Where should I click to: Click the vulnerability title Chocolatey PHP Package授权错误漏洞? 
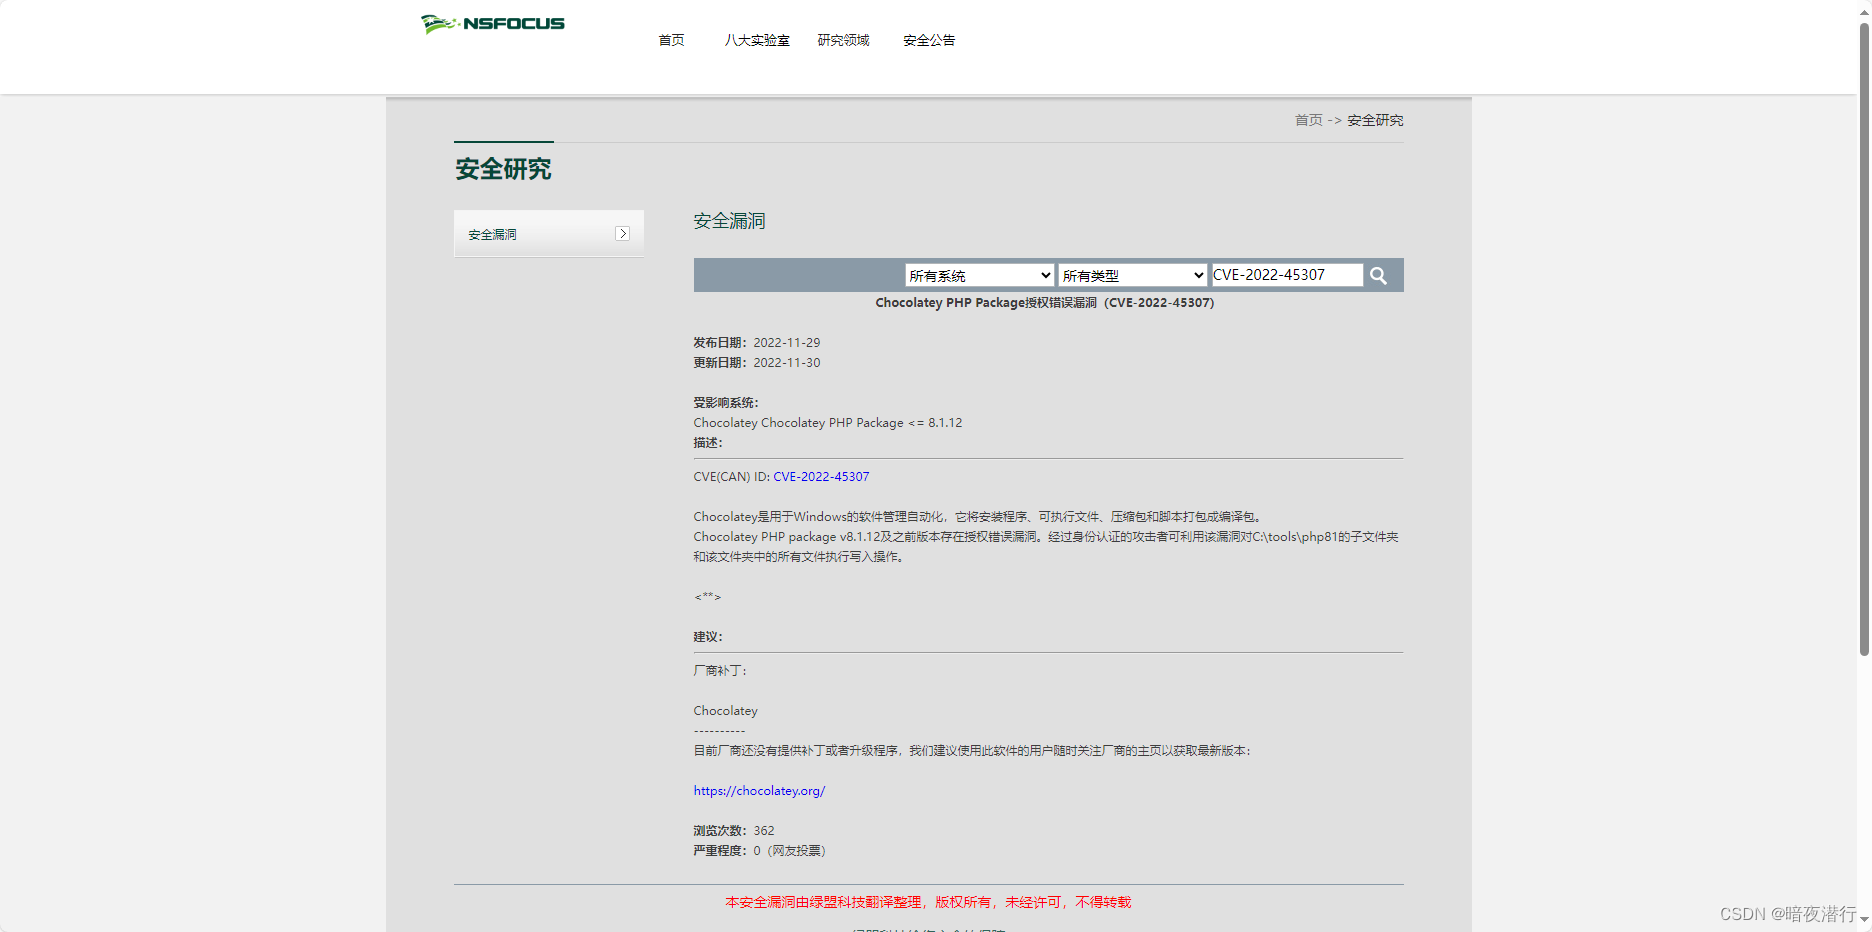(1045, 303)
